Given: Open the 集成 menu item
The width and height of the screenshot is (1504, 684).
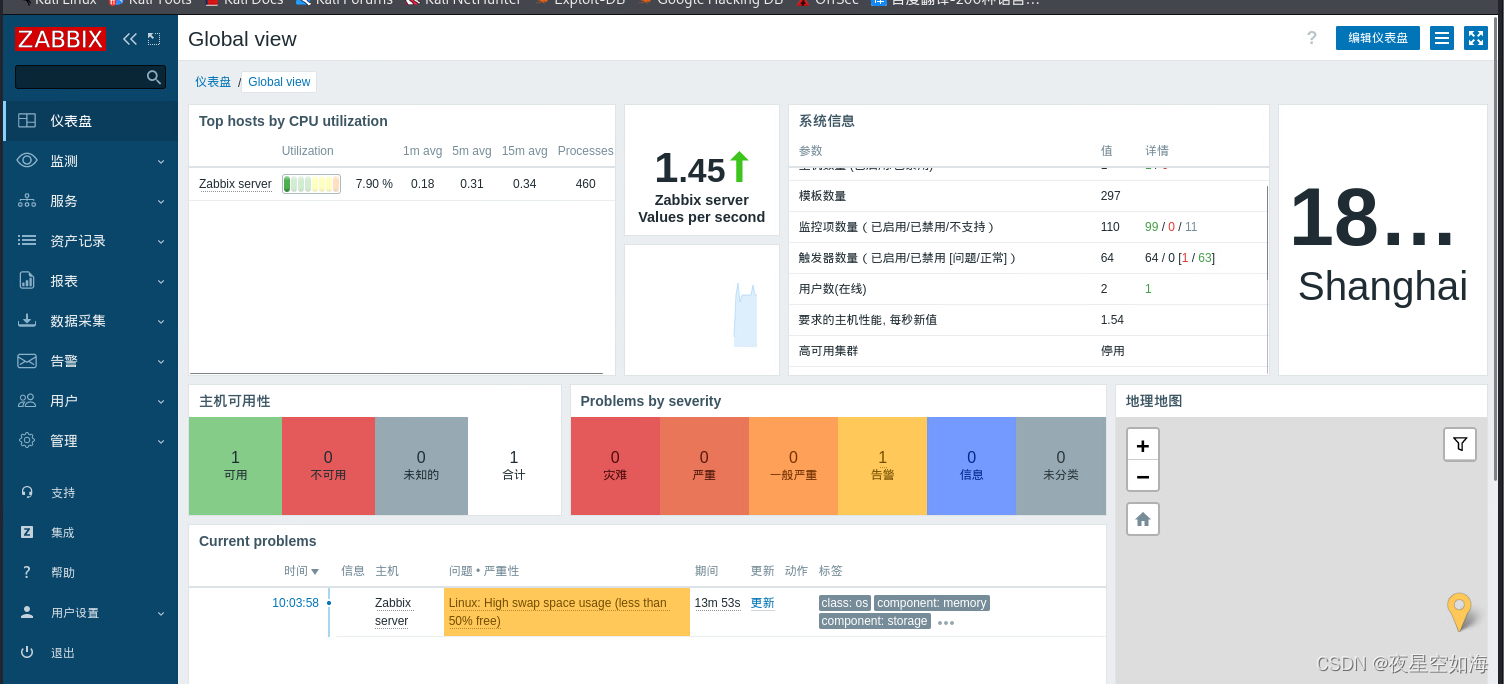Looking at the screenshot, I should [x=90, y=532].
